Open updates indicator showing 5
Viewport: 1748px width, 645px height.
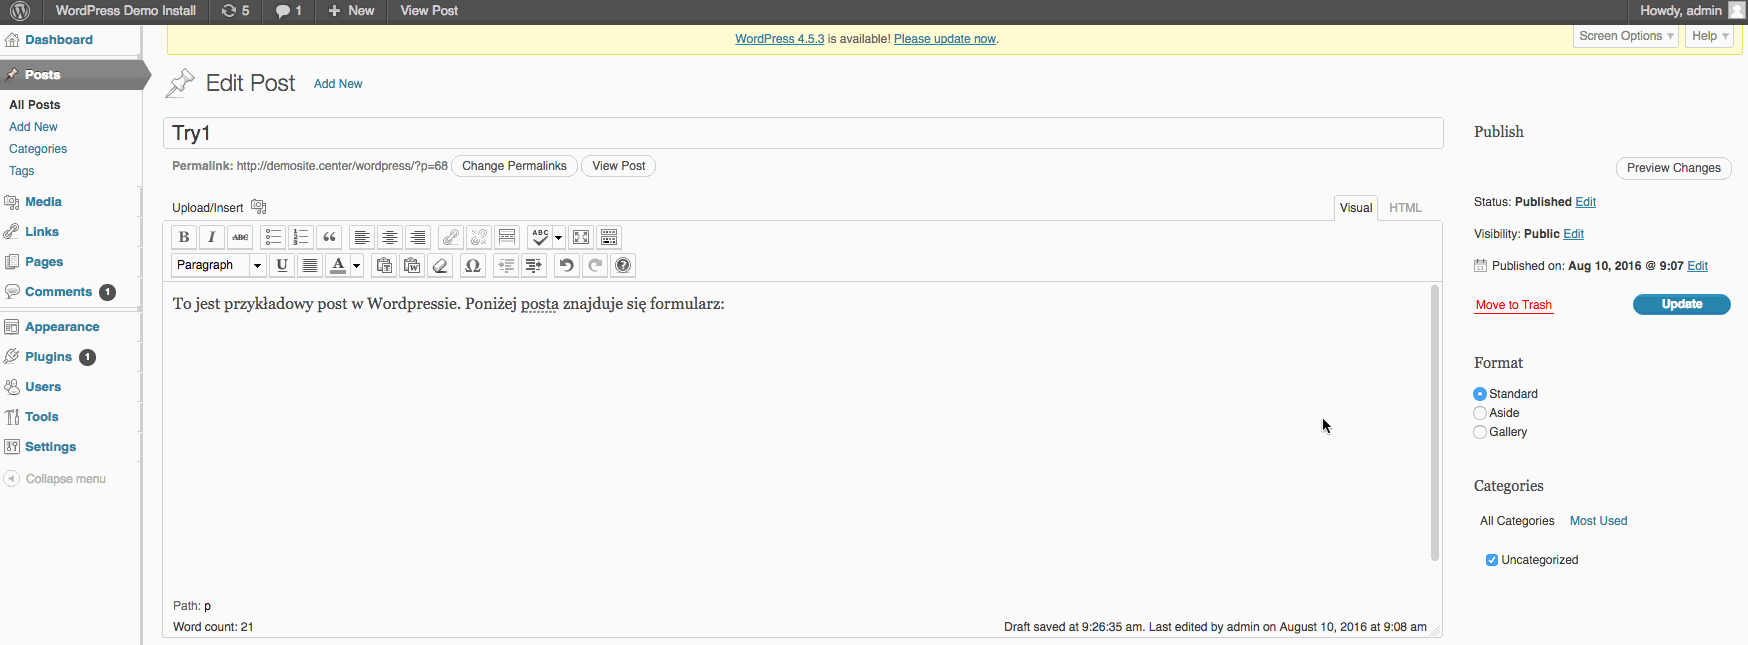[236, 11]
